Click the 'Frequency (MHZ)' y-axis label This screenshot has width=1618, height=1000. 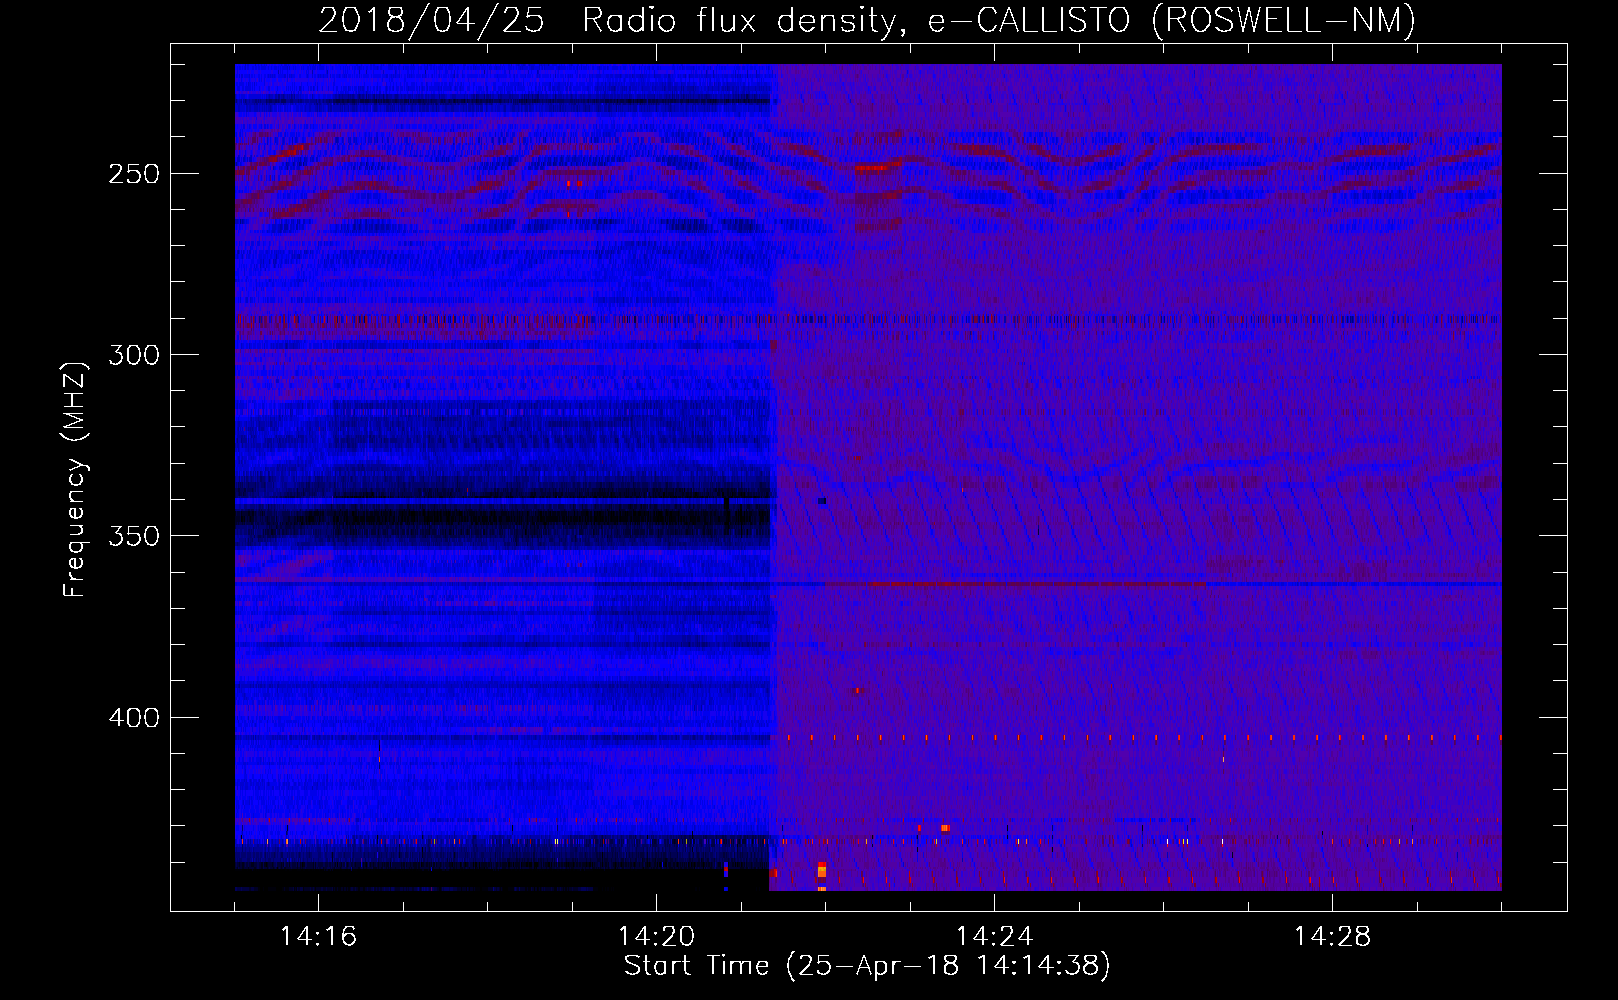(x=75, y=479)
